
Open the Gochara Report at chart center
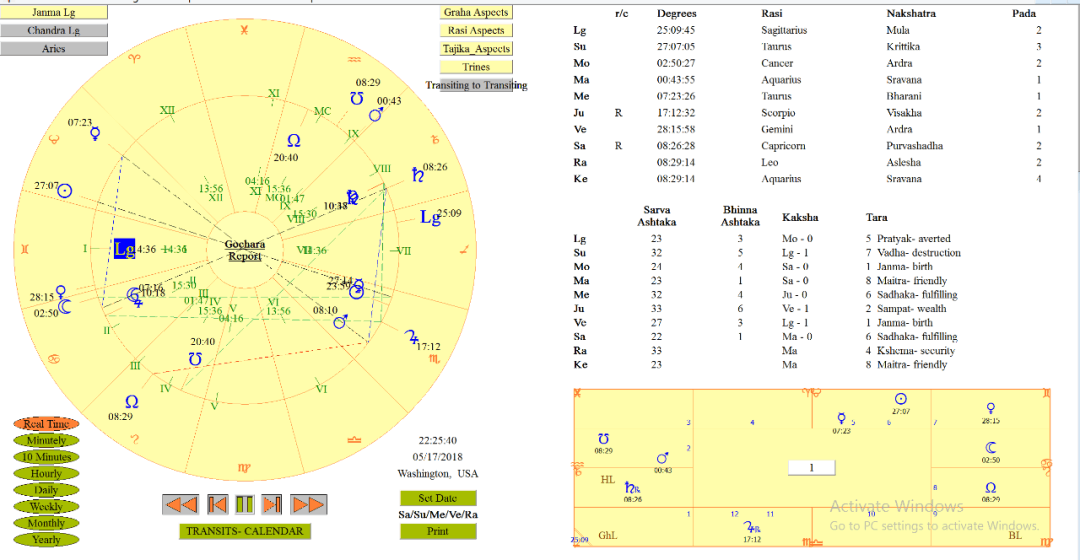pos(245,250)
